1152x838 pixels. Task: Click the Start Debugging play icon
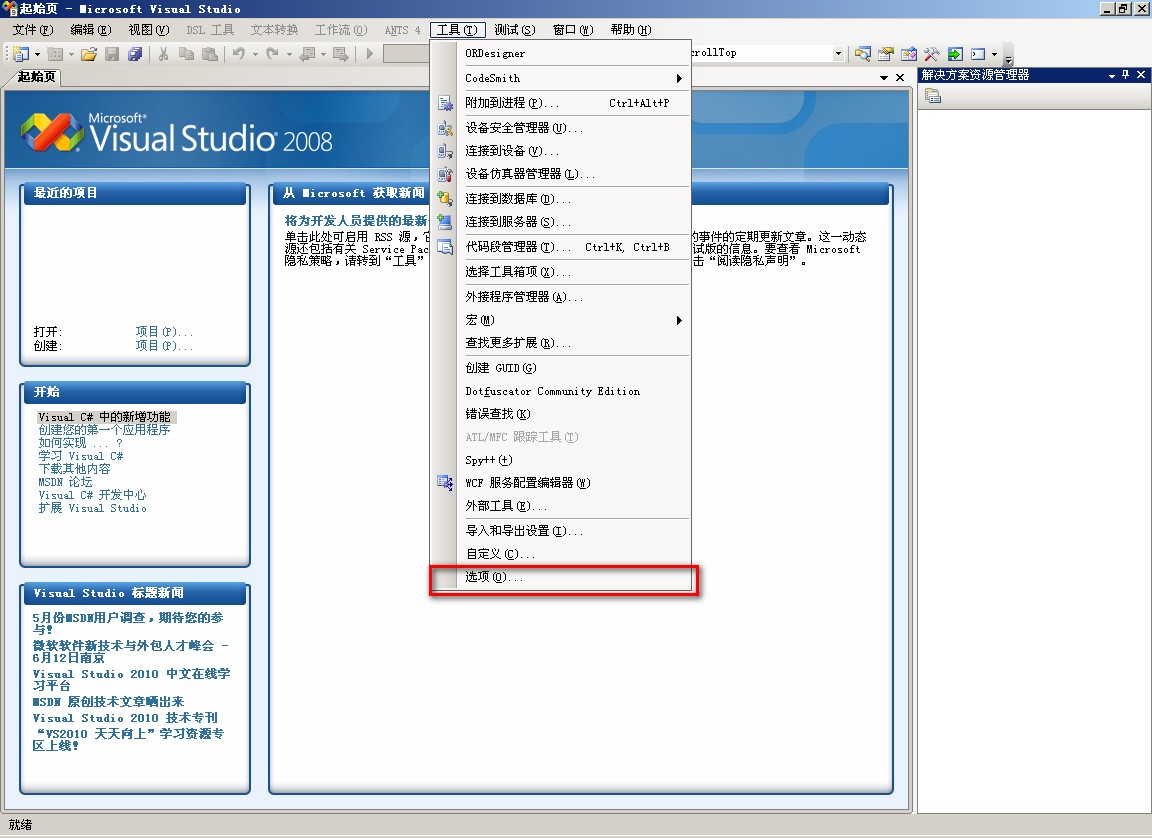point(370,54)
